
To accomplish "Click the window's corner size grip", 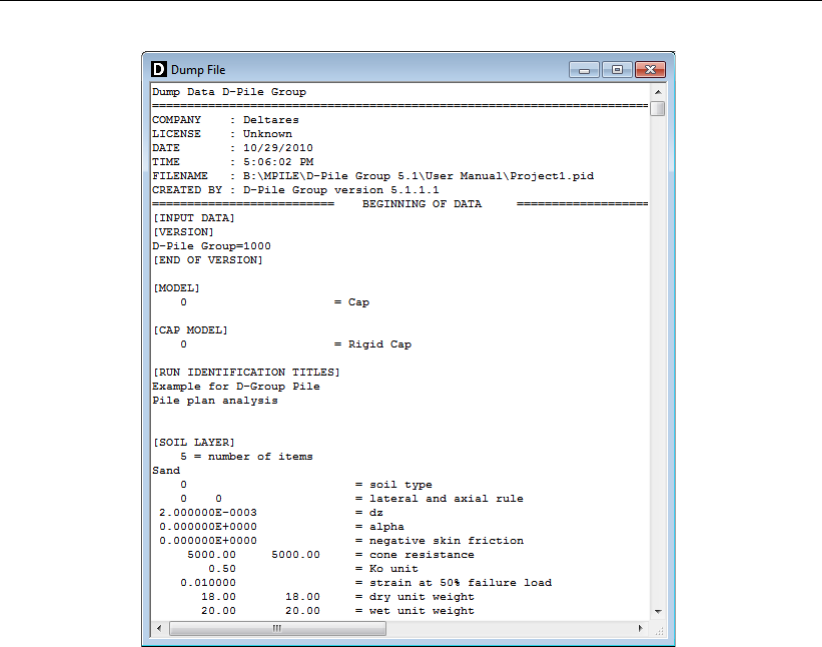I will pos(658,629).
